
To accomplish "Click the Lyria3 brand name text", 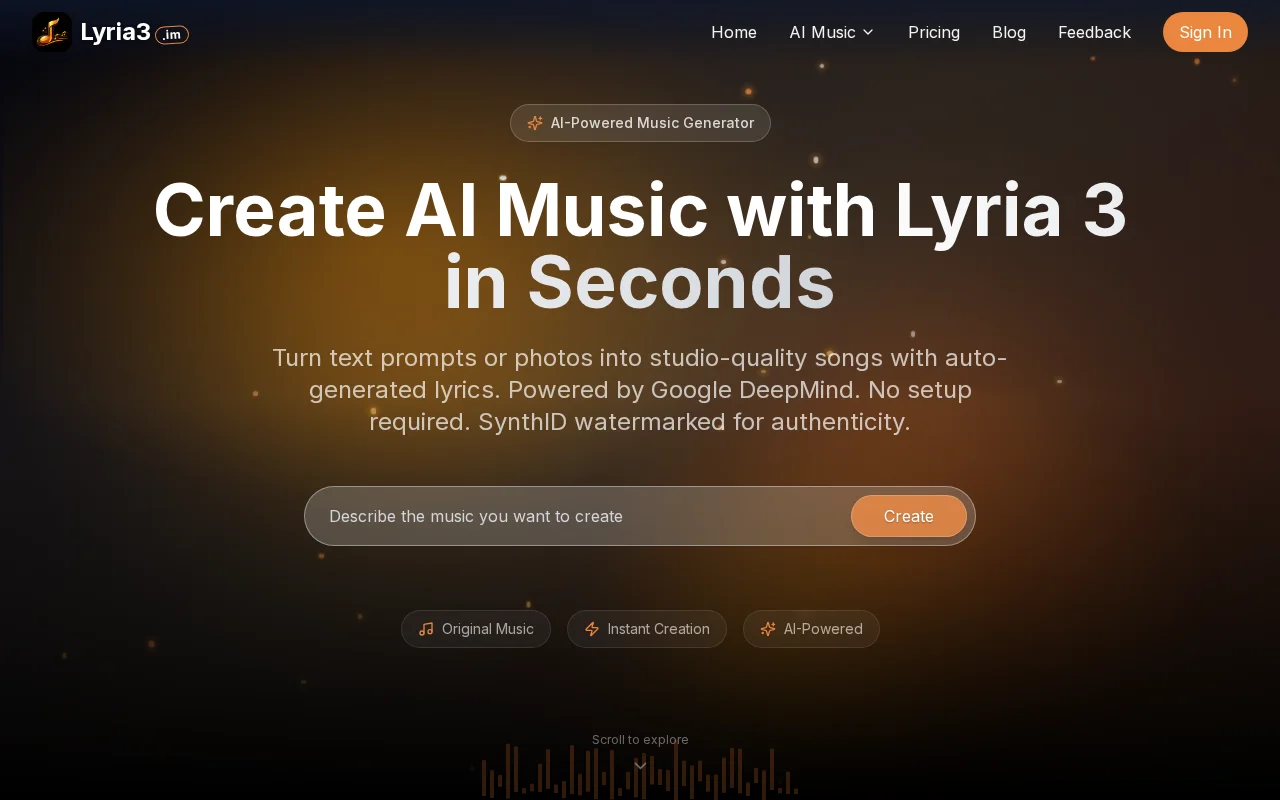I will coord(115,32).
